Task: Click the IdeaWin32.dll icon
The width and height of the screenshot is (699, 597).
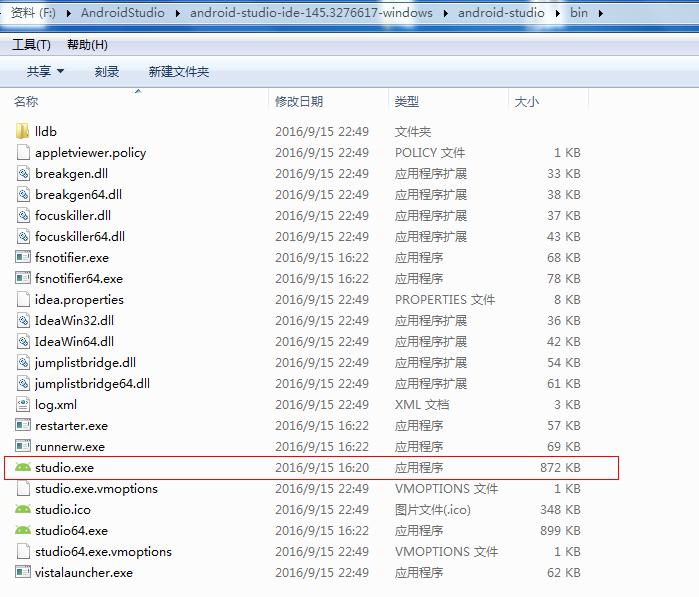Action: [23, 320]
